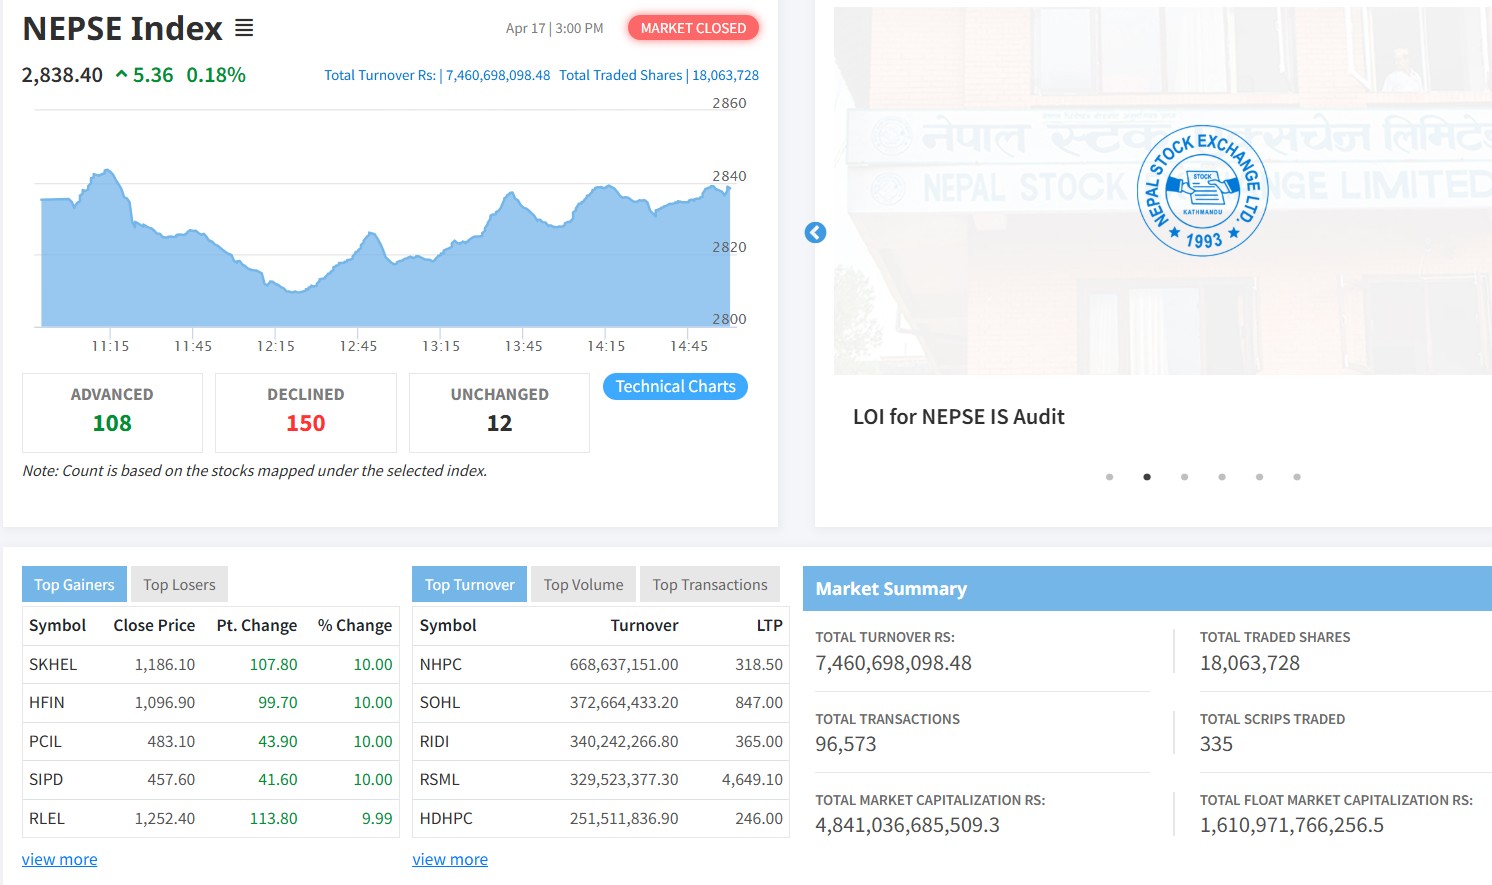Switch to the Top Volume tab
Screen dimensions: 1492x885
583,585
